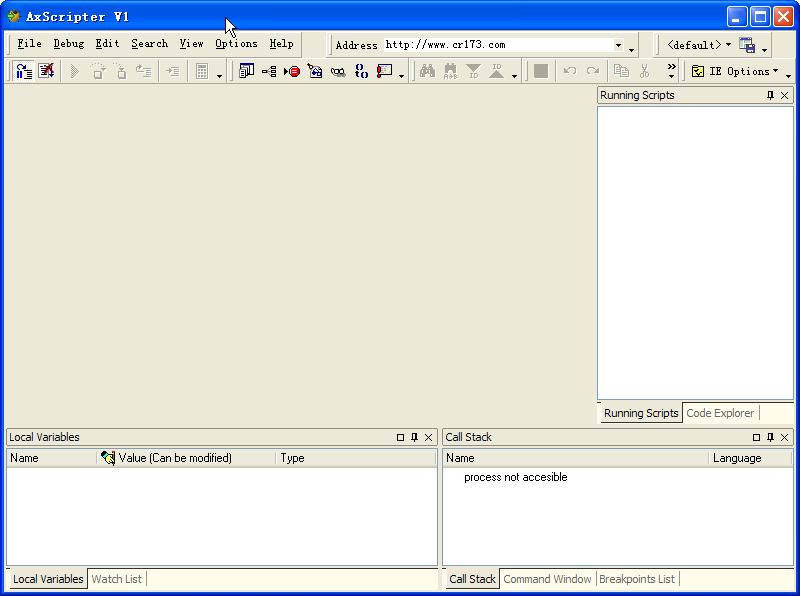This screenshot has width=800, height=596.
Task: Toggle pin on Call Stack panel
Action: coord(770,438)
